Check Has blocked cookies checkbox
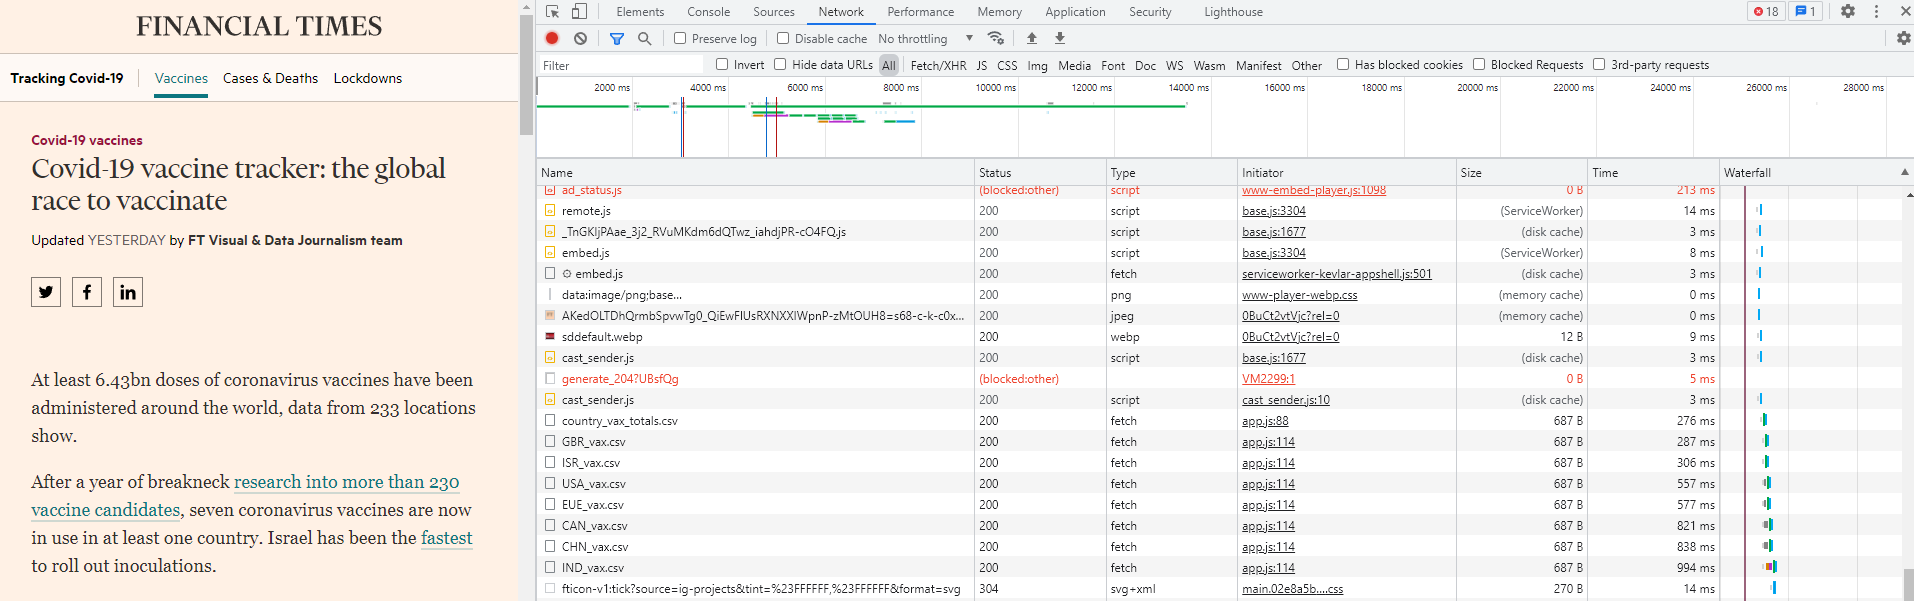Viewport: 1914px width, 601px height. point(1343,64)
